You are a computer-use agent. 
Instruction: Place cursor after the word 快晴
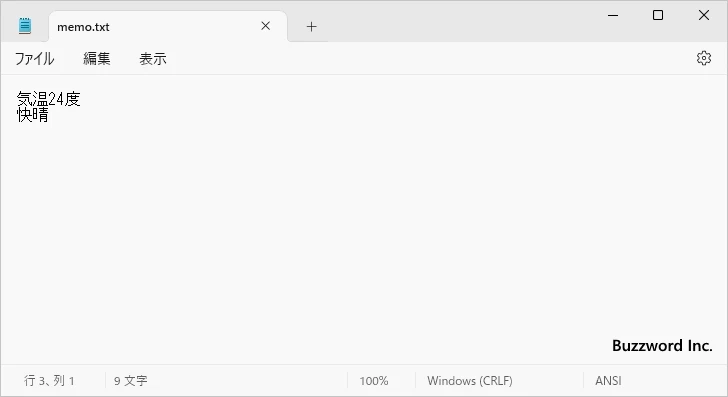pyautogui.click(x=49, y=115)
